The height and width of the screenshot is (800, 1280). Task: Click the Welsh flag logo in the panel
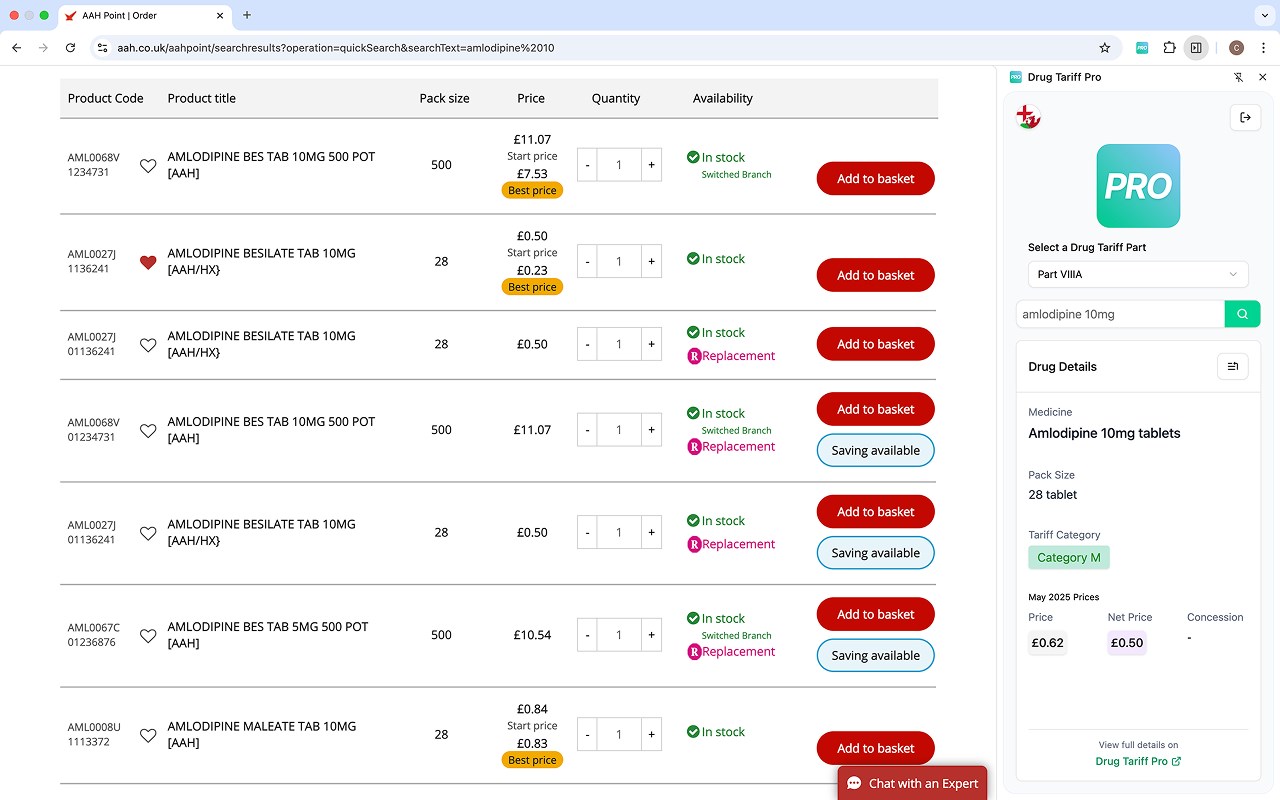coord(1028,117)
